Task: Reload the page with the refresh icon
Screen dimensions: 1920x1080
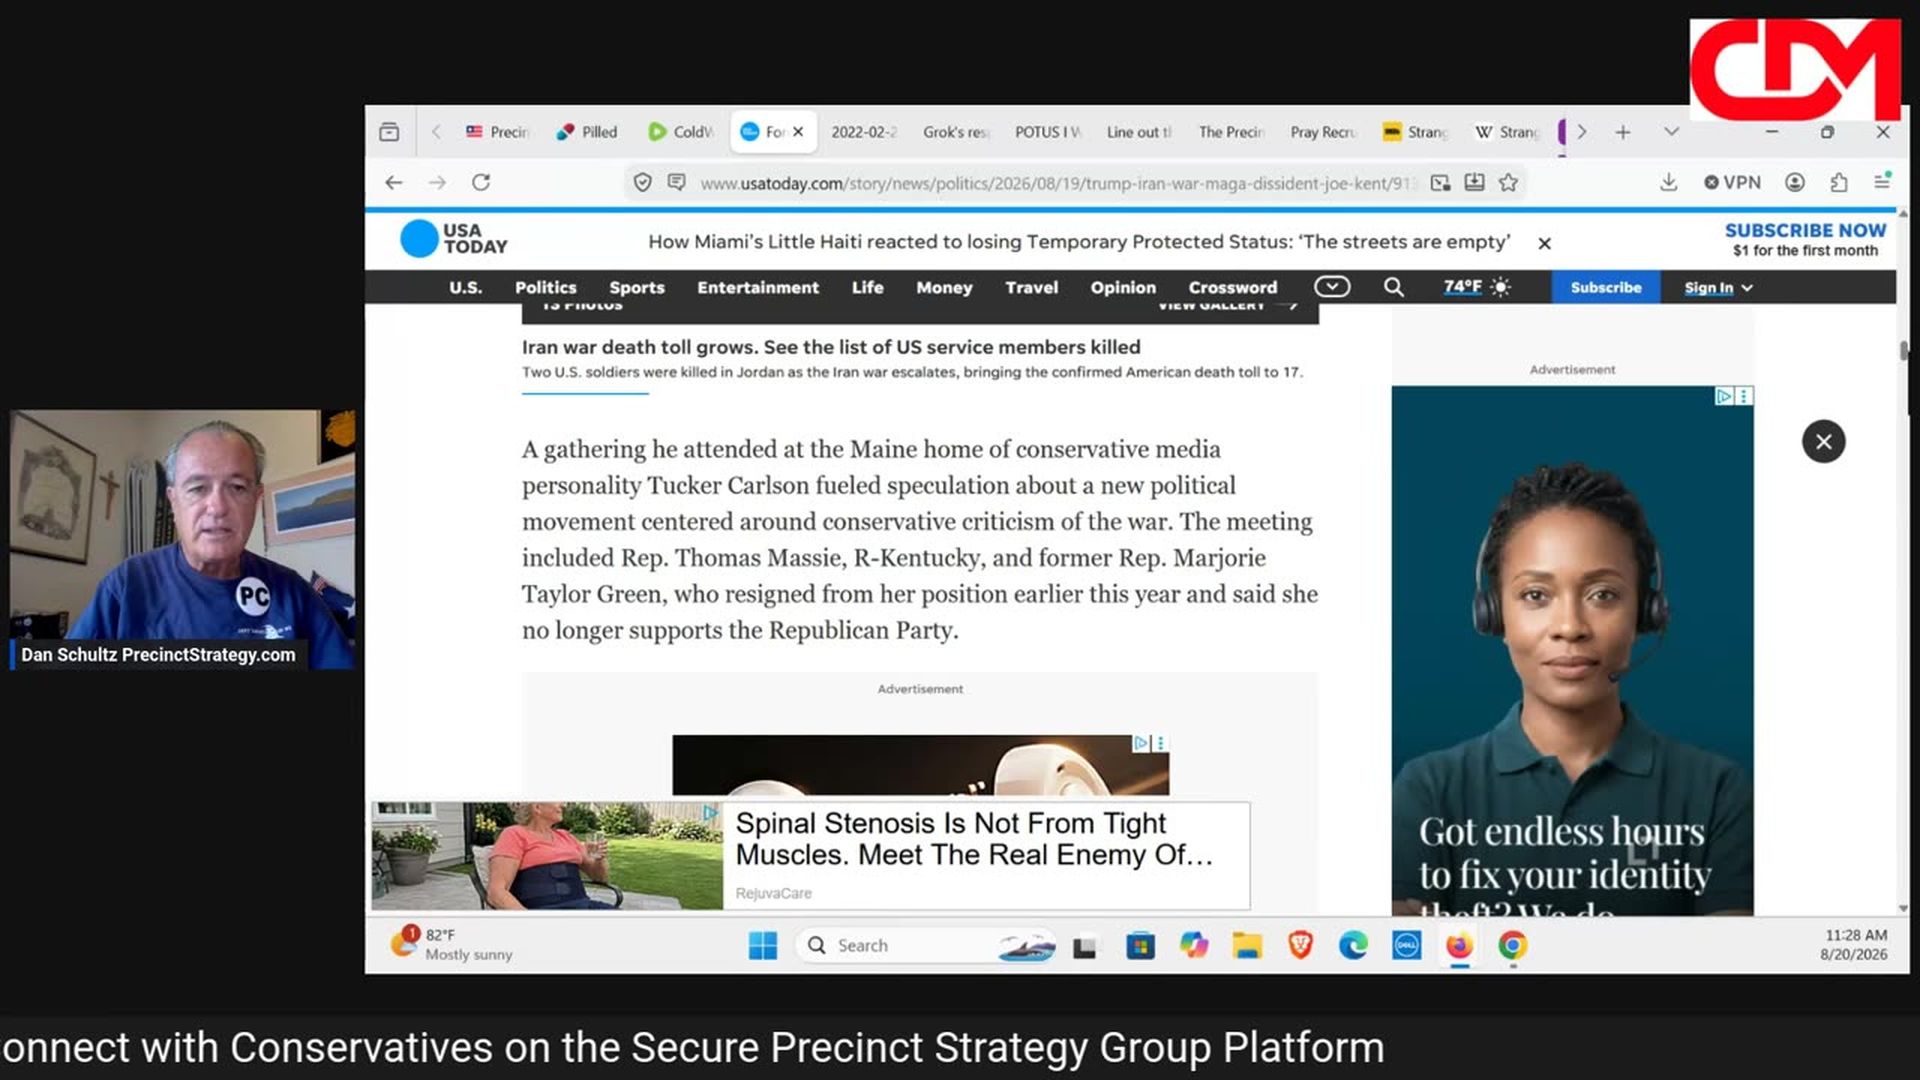Action: tap(481, 182)
